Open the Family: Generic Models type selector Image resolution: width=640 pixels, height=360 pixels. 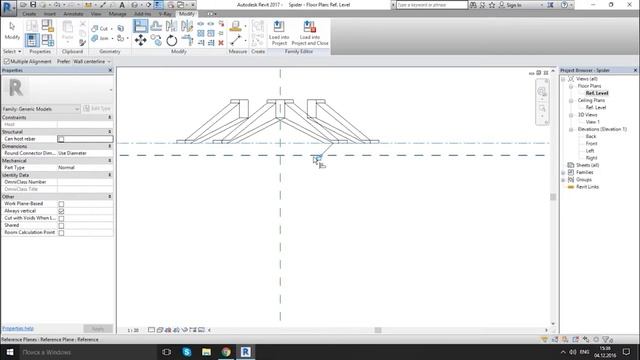(41, 109)
